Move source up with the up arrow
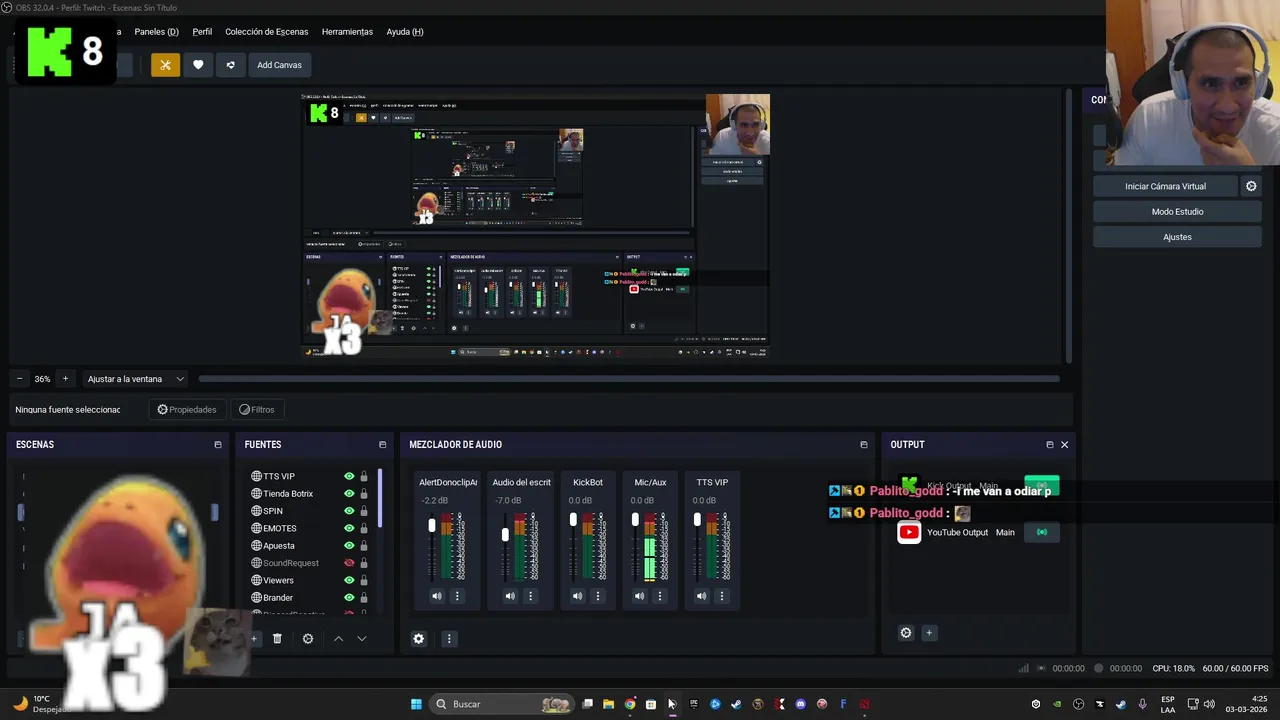 pos(338,639)
